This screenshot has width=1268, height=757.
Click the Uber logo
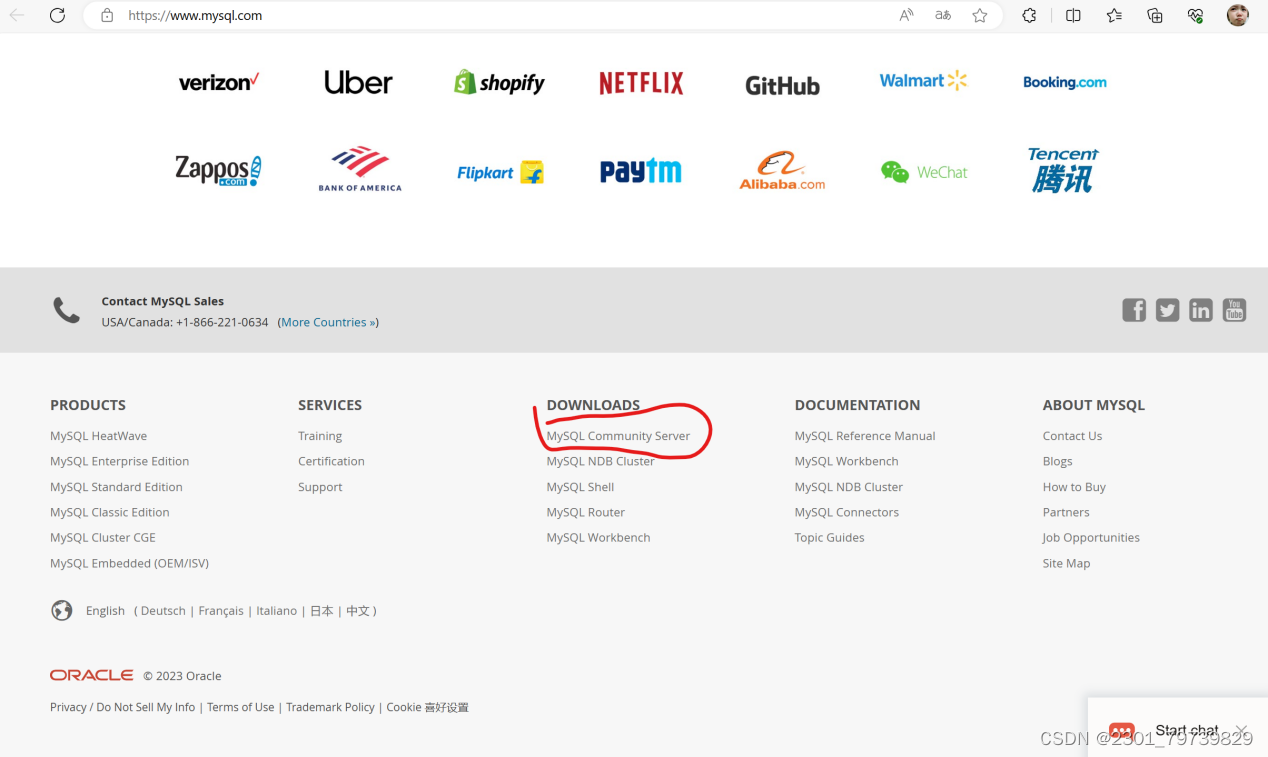coord(358,82)
